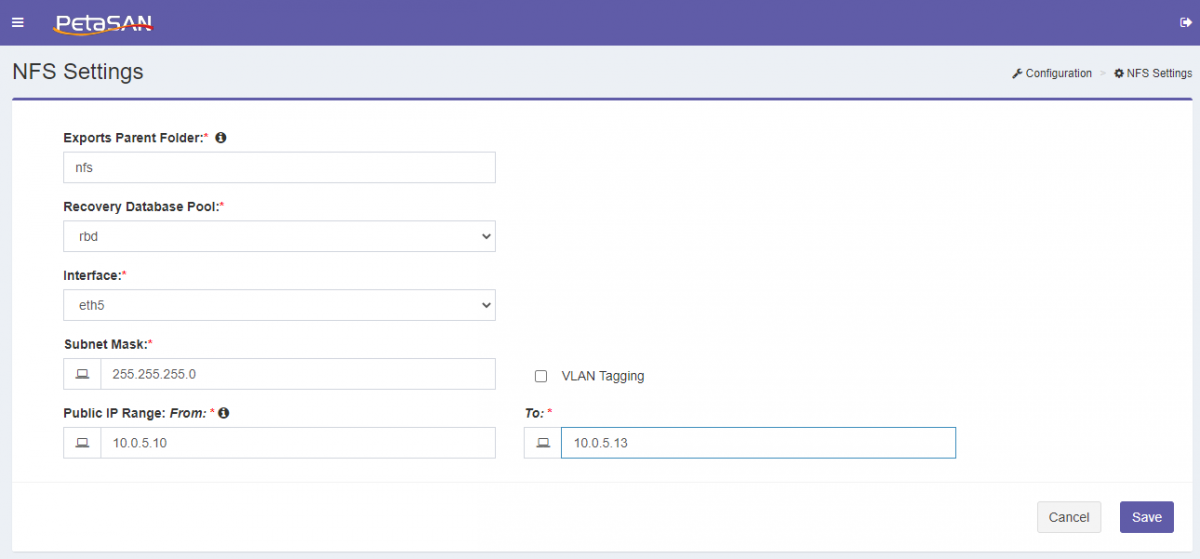Focus the Exports Parent Folder field

(x=279, y=167)
